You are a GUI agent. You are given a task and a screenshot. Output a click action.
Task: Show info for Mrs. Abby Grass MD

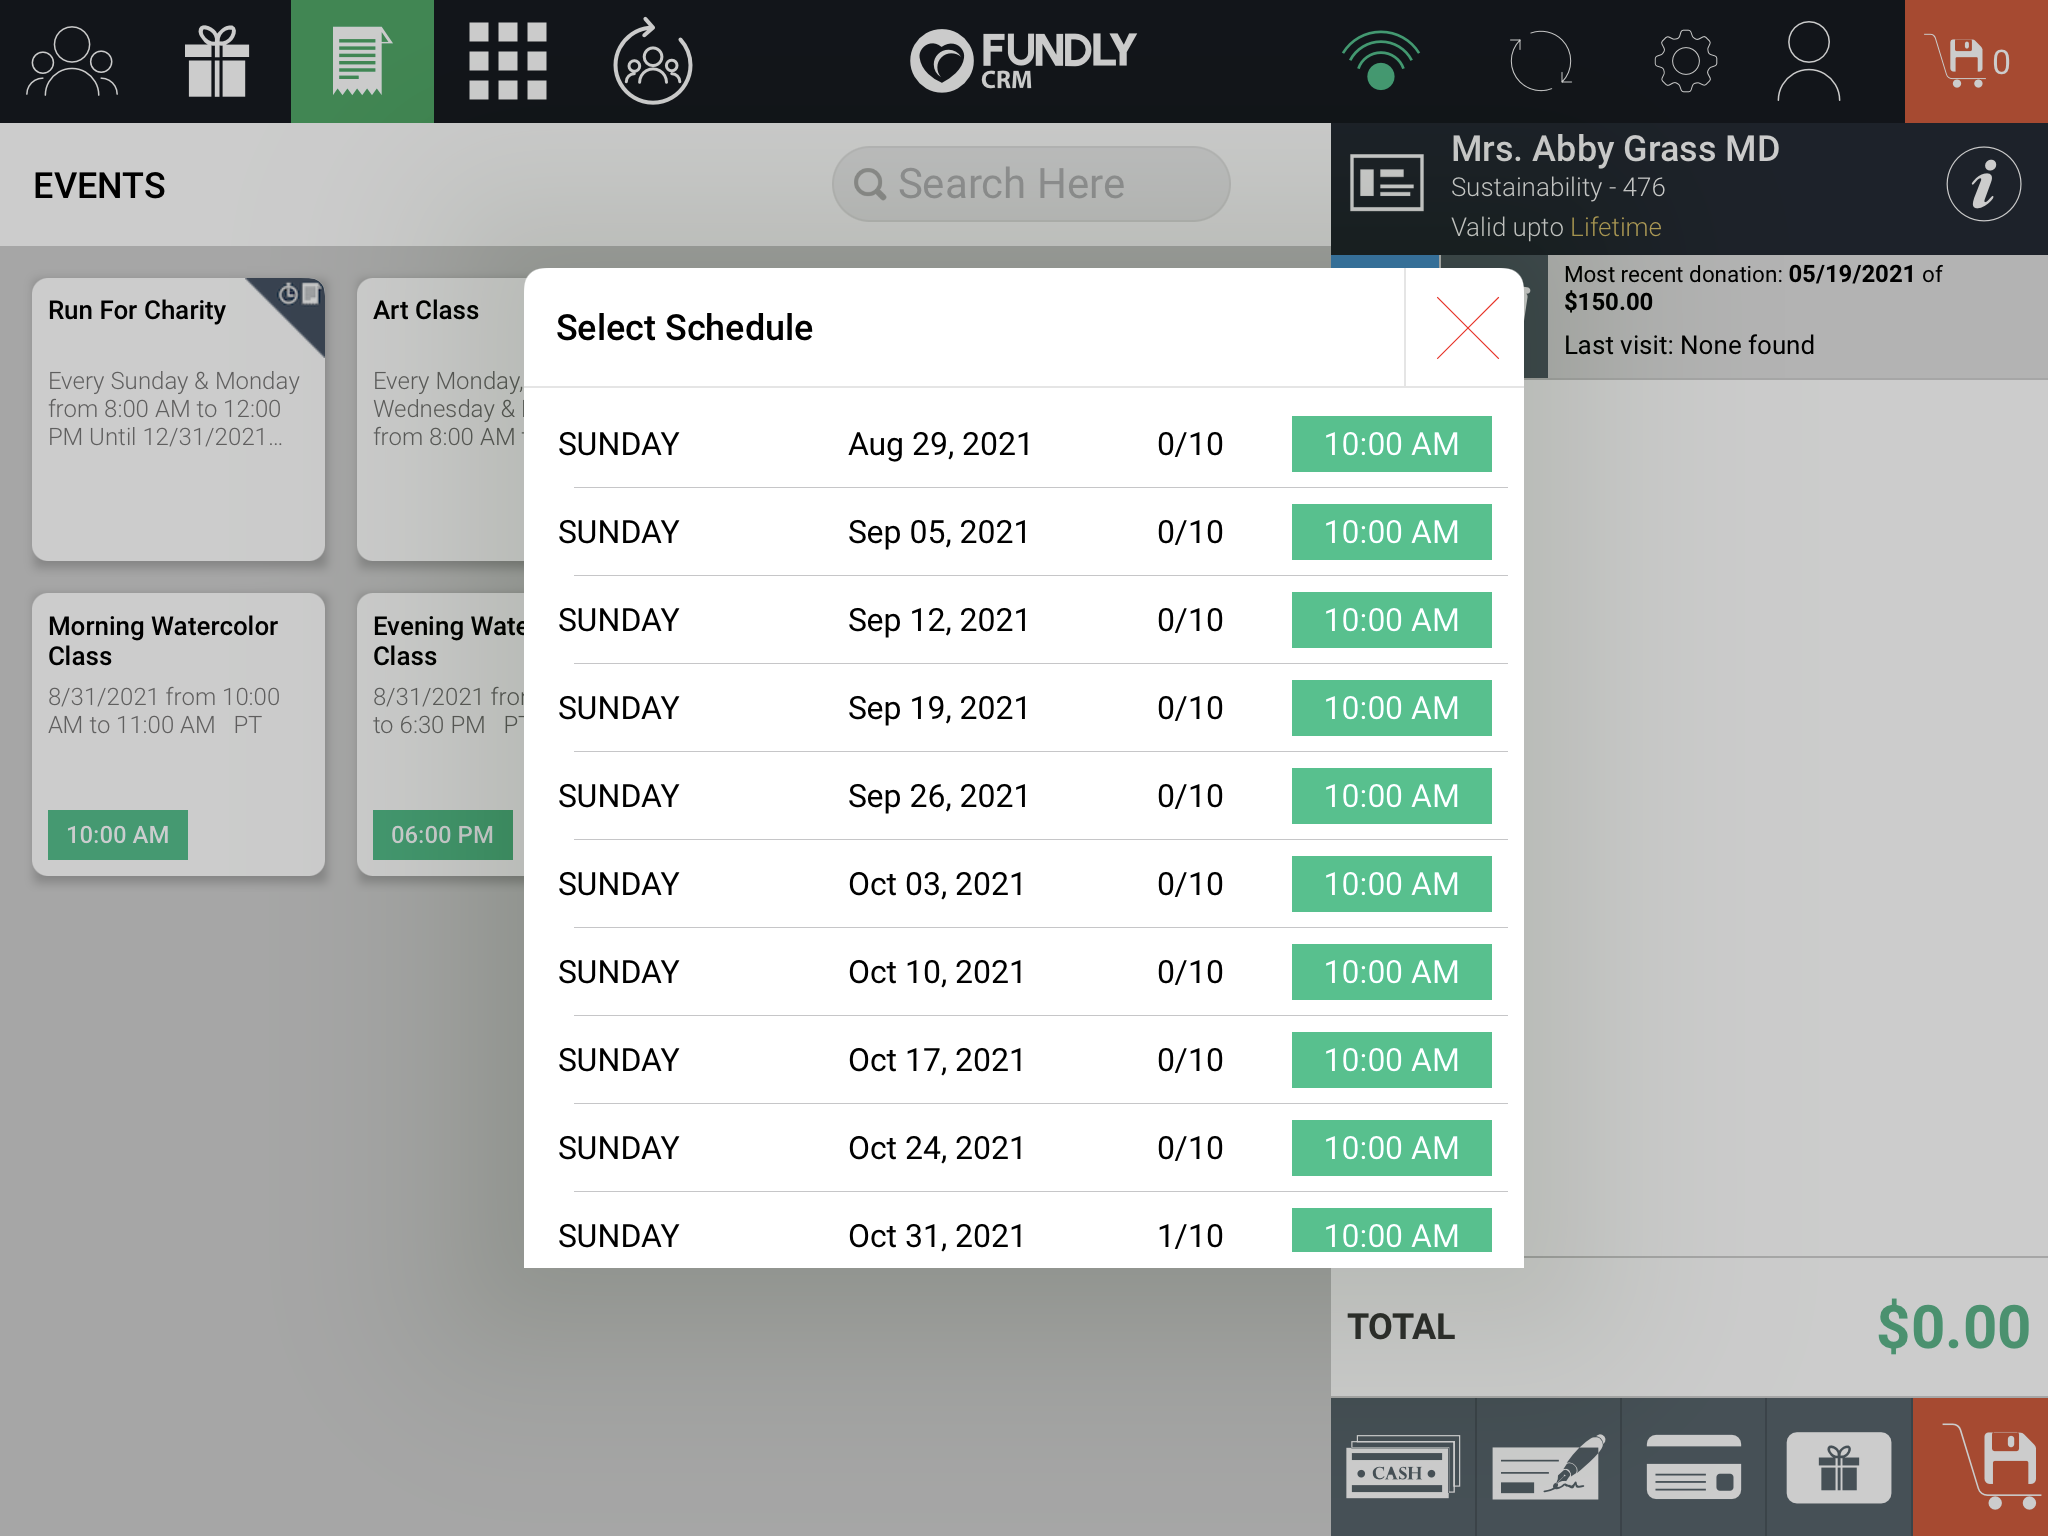point(1984,185)
